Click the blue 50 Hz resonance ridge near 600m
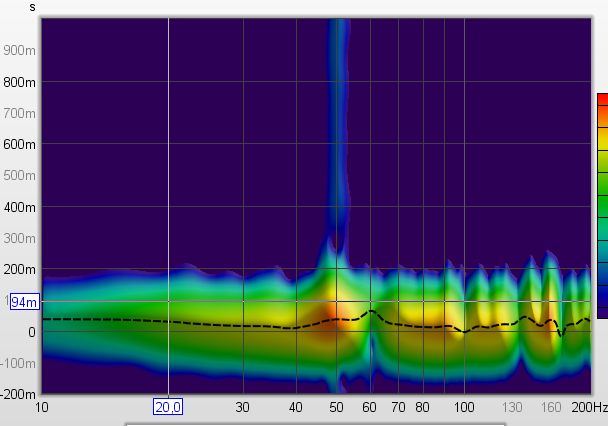This screenshot has width=608, height=426. pyautogui.click(x=338, y=144)
